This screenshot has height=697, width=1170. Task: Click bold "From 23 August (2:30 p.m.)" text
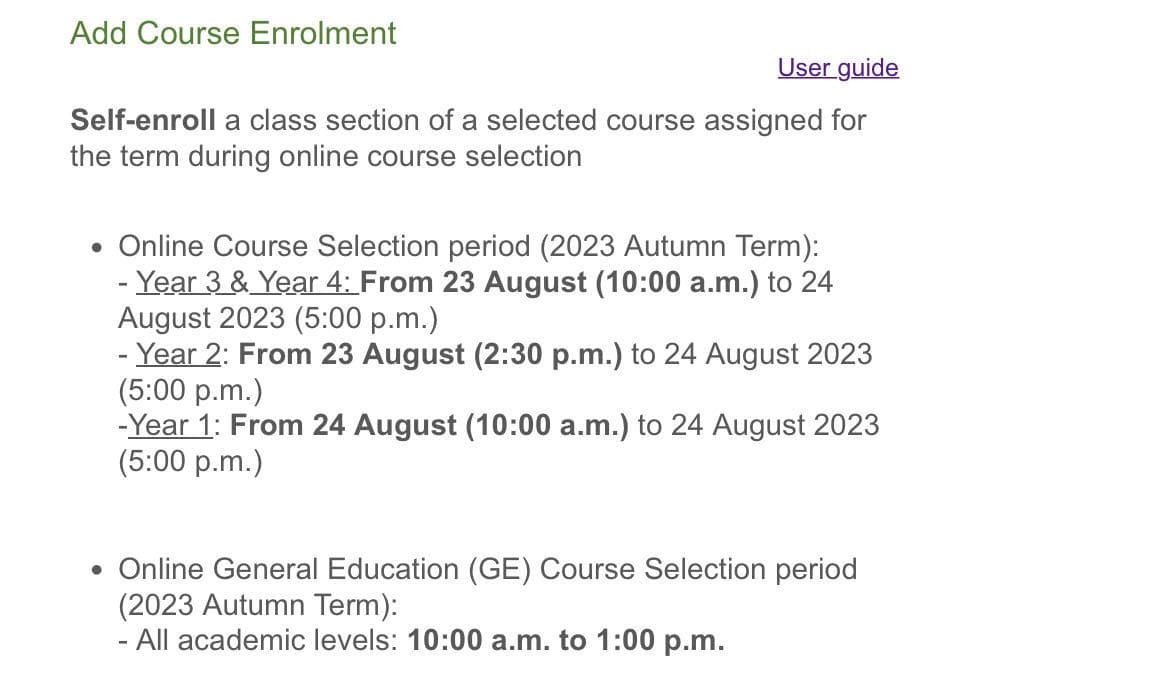tap(430, 354)
